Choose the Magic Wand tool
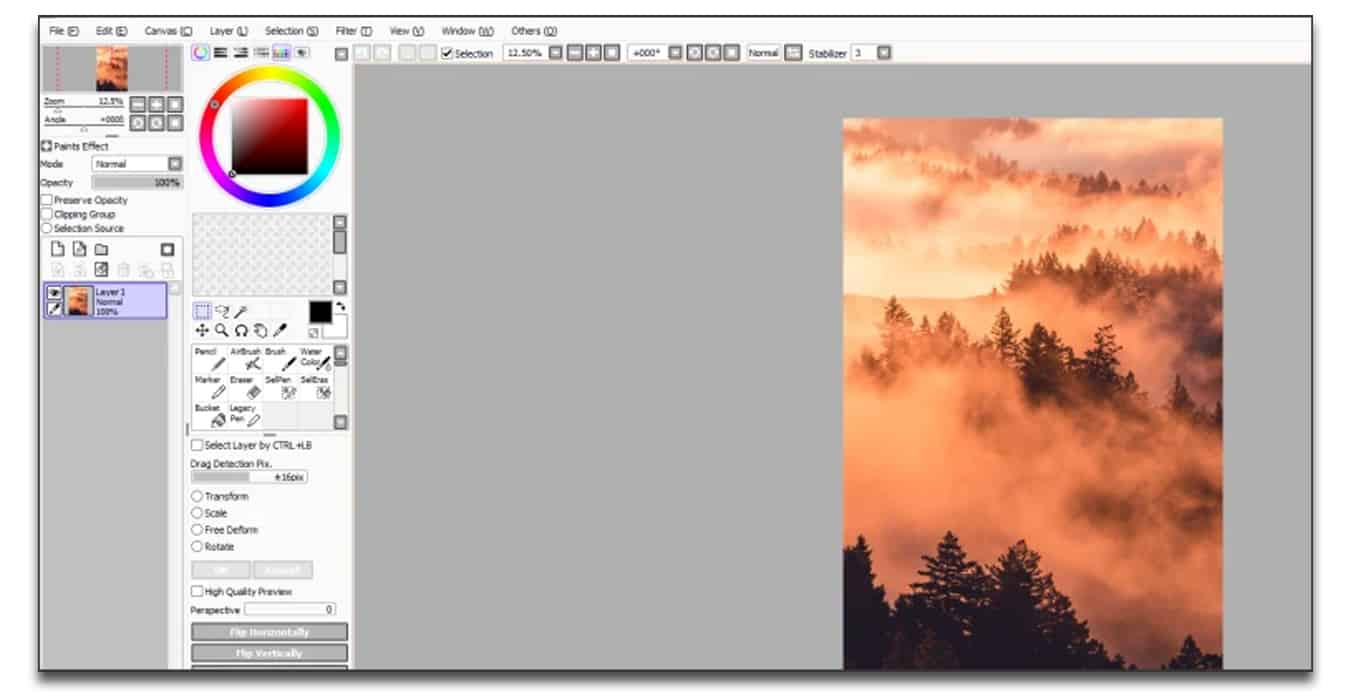Viewport: 1351px width, 695px height. pyautogui.click(x=239, y=312)
